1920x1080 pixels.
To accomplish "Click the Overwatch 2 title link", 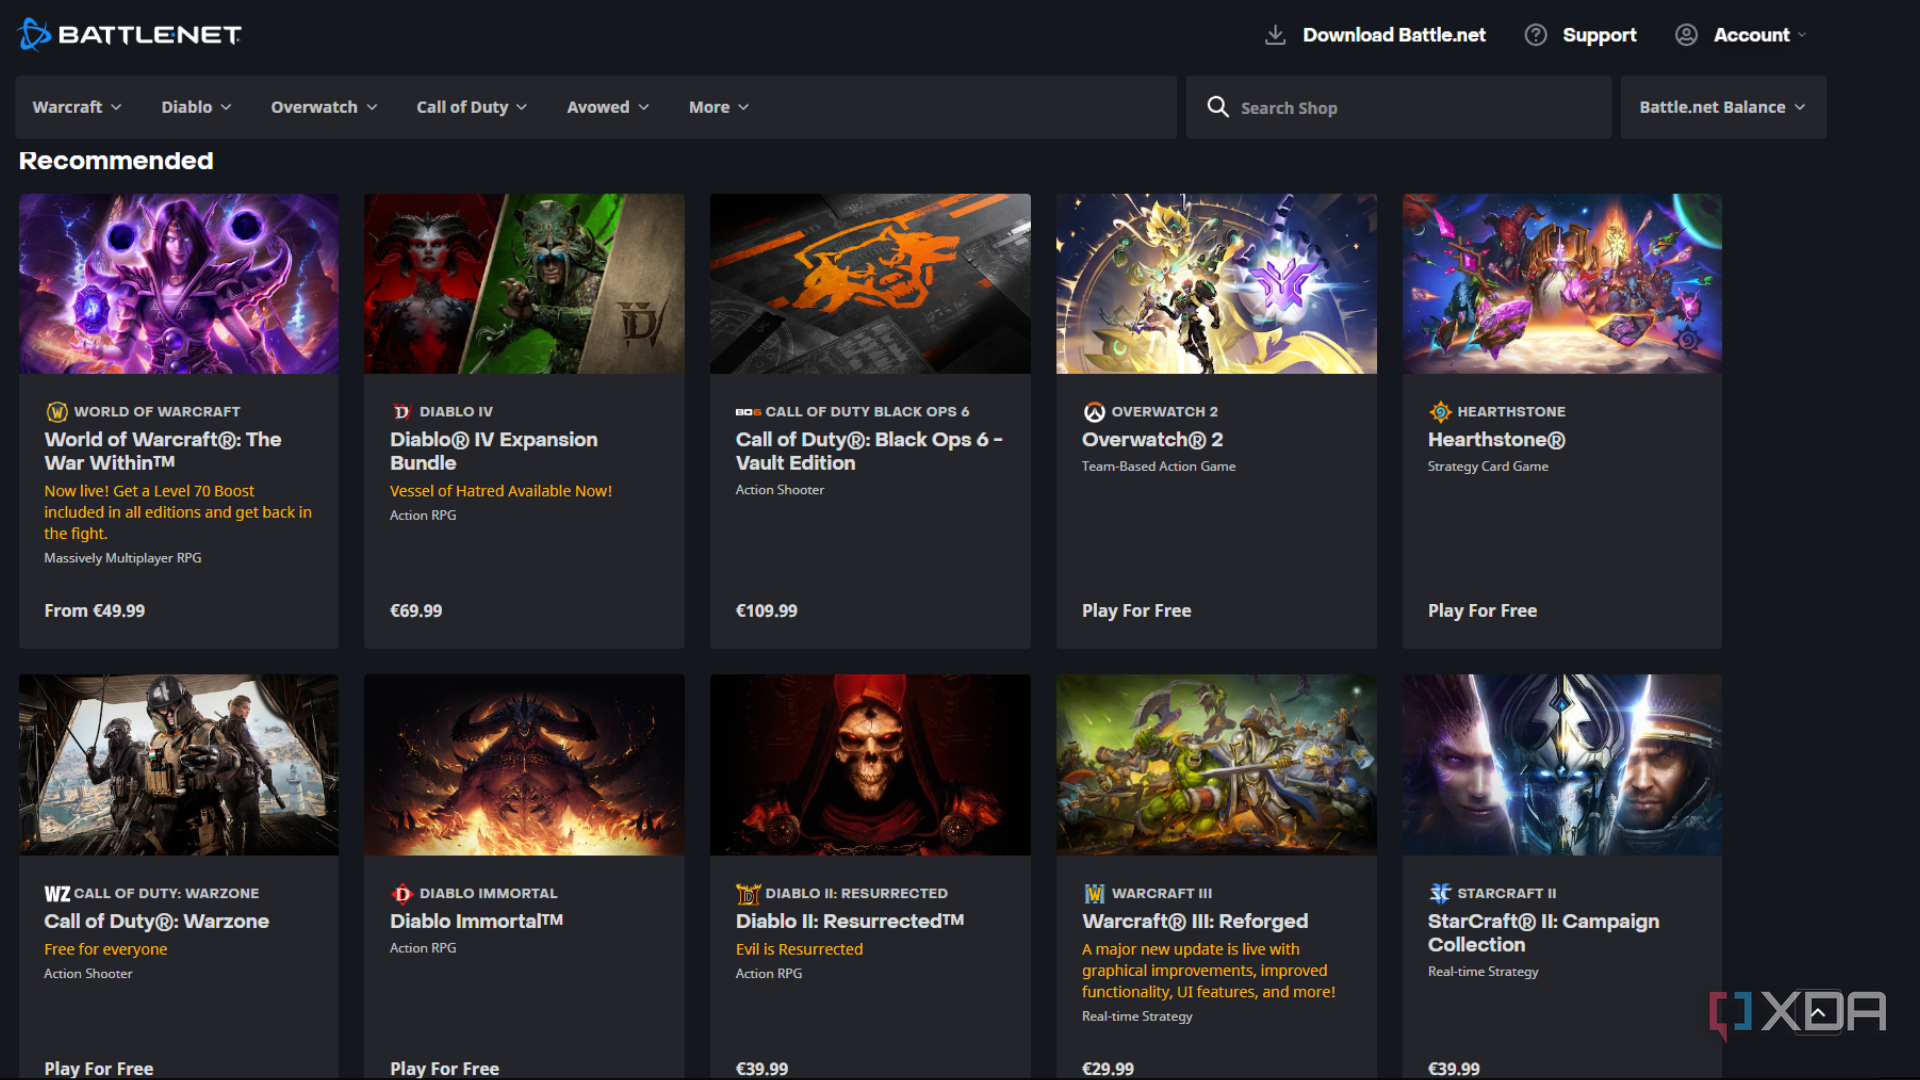I will coord(1152,440).
